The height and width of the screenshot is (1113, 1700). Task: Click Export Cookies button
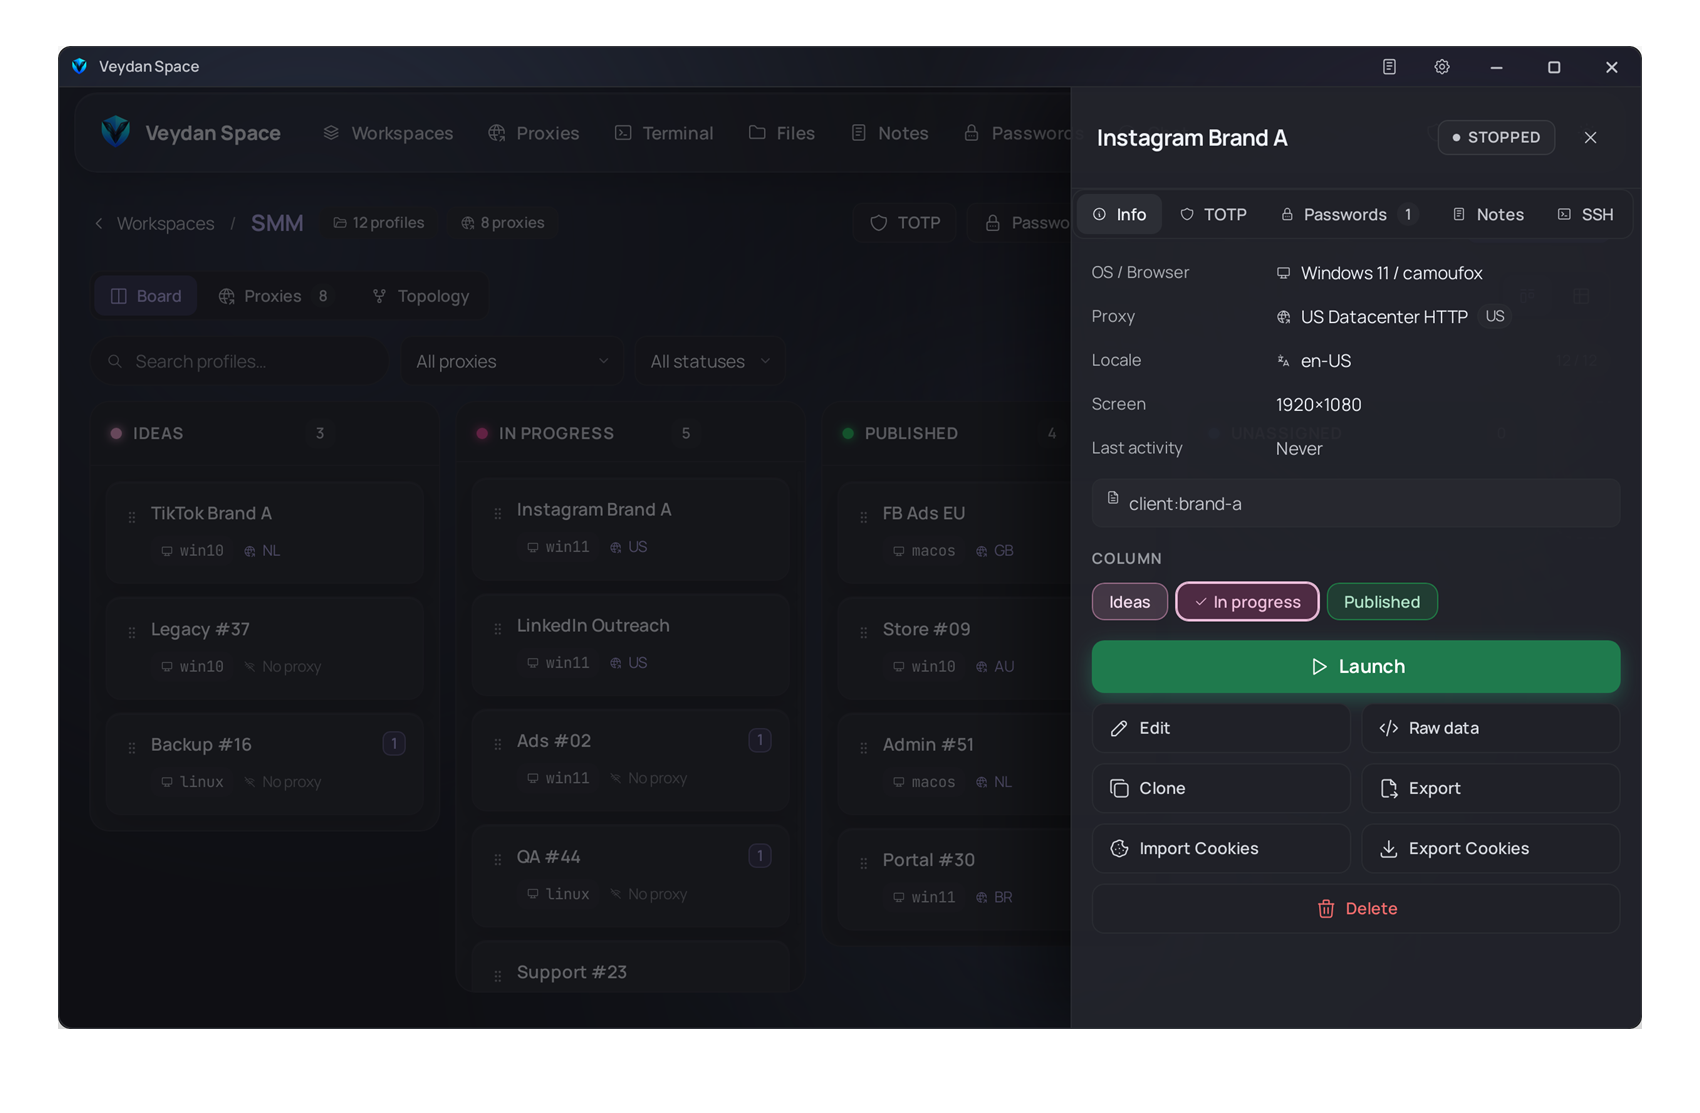pyautogui.click(x=1491, y=848)
